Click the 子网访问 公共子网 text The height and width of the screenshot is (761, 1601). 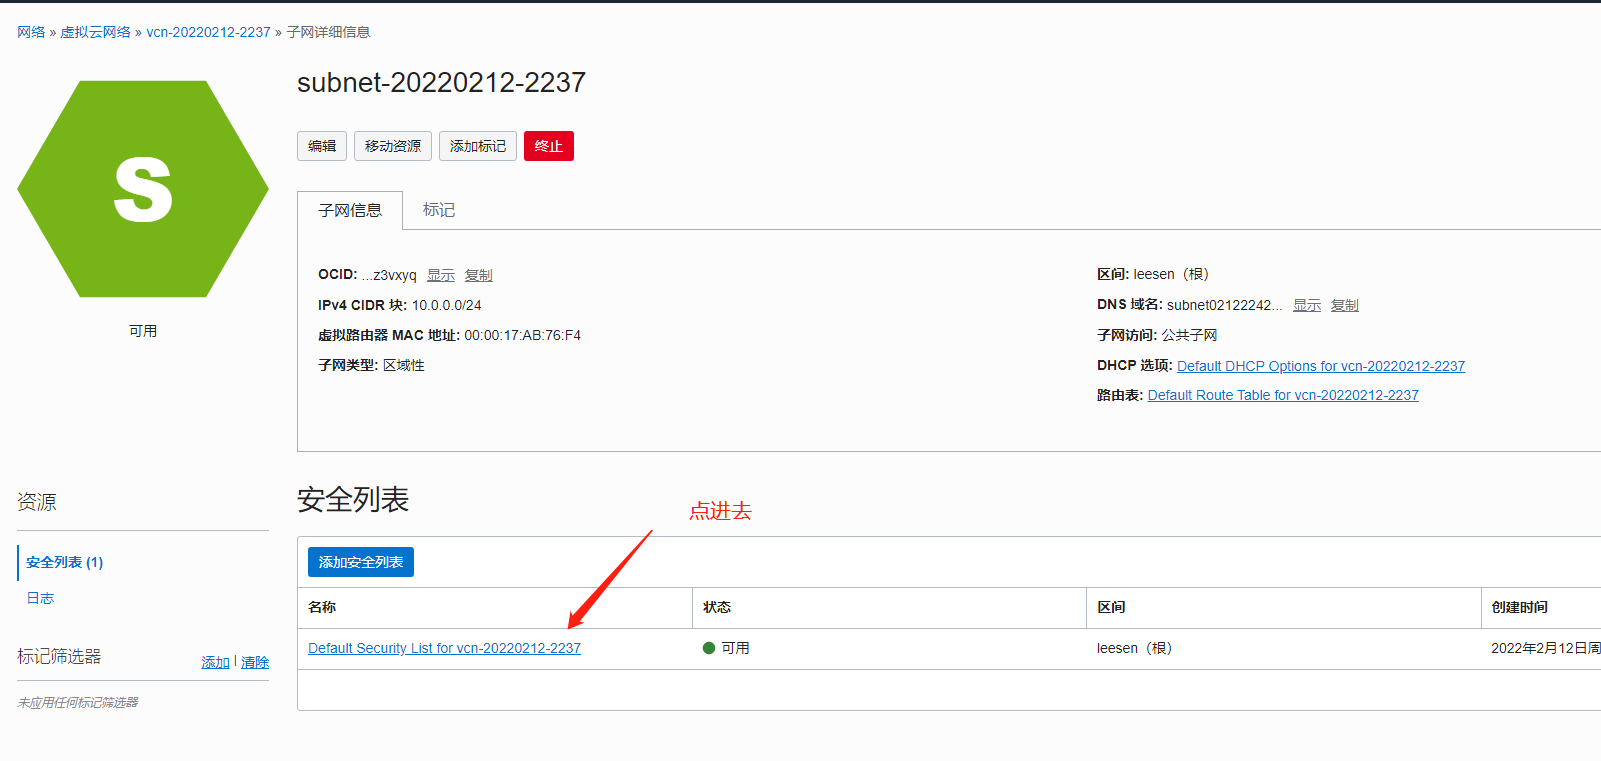point(1157,335)
